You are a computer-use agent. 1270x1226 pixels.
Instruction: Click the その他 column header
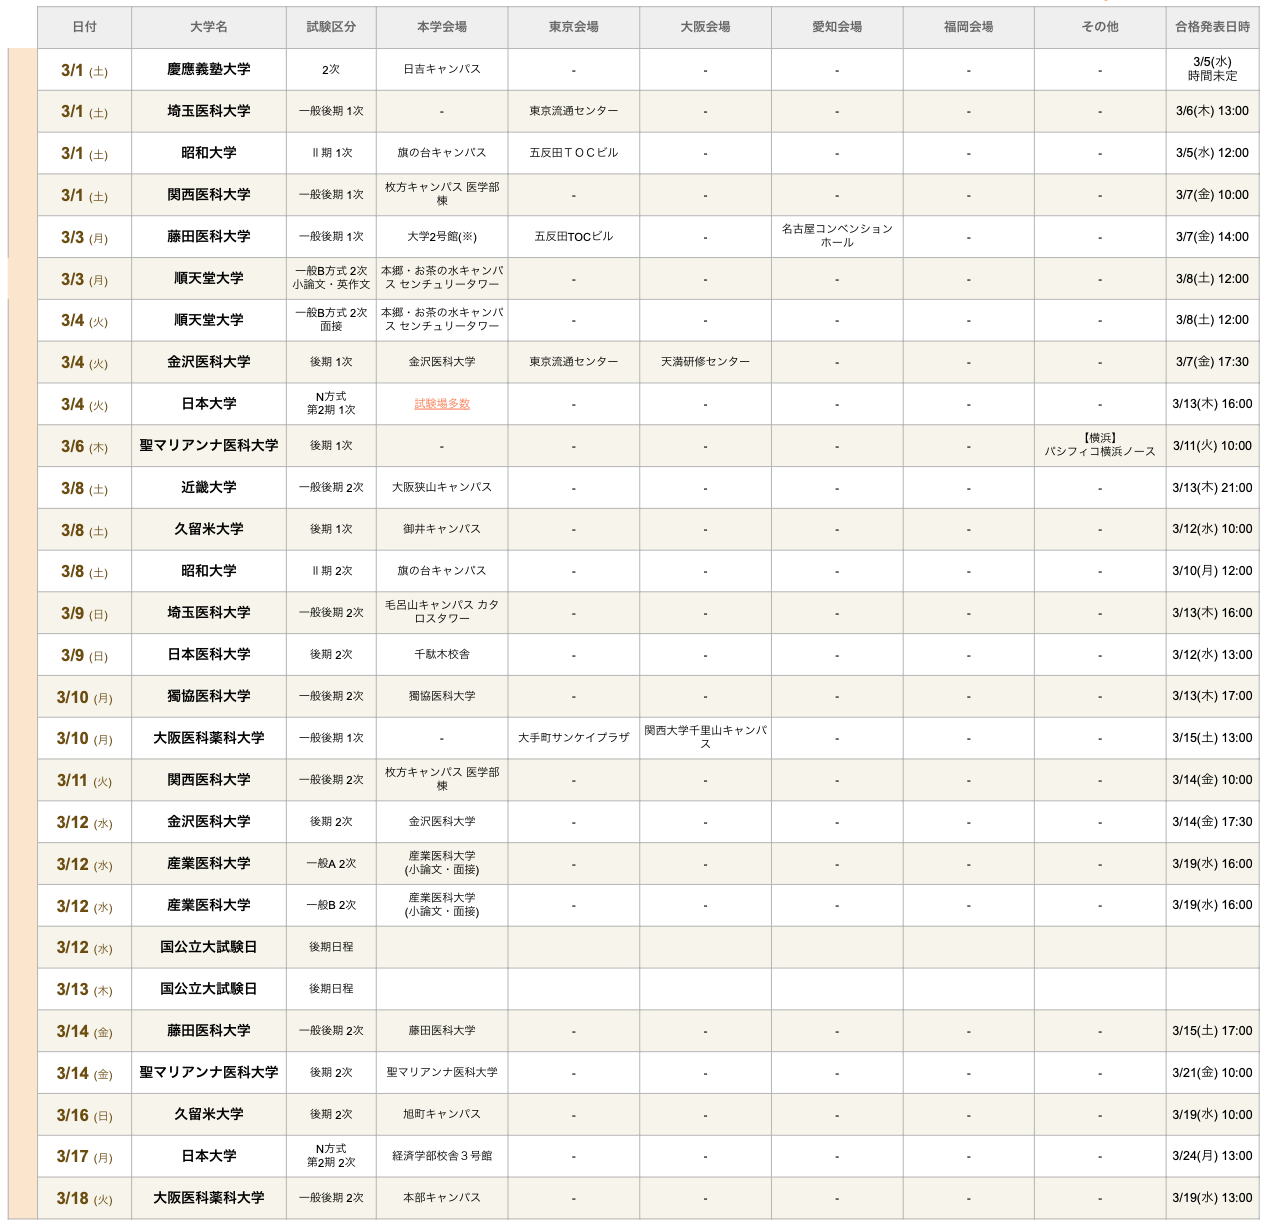(x=1100, y=27)
